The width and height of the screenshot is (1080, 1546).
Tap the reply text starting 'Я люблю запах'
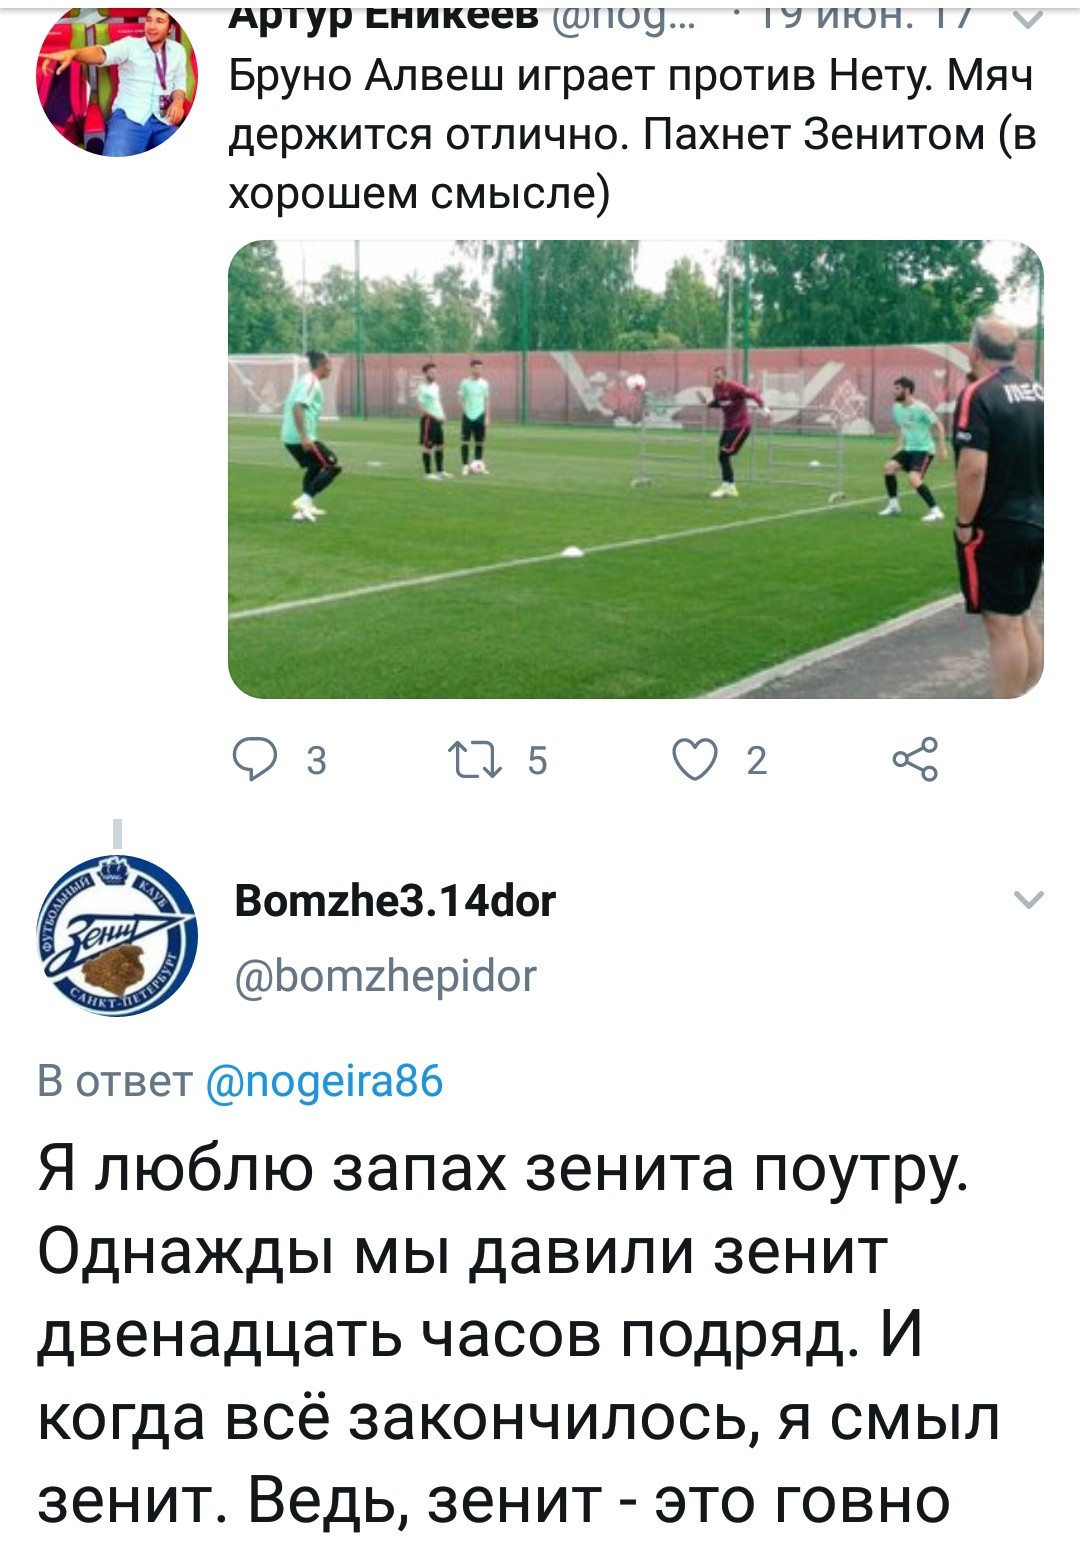pos(518,1334)
